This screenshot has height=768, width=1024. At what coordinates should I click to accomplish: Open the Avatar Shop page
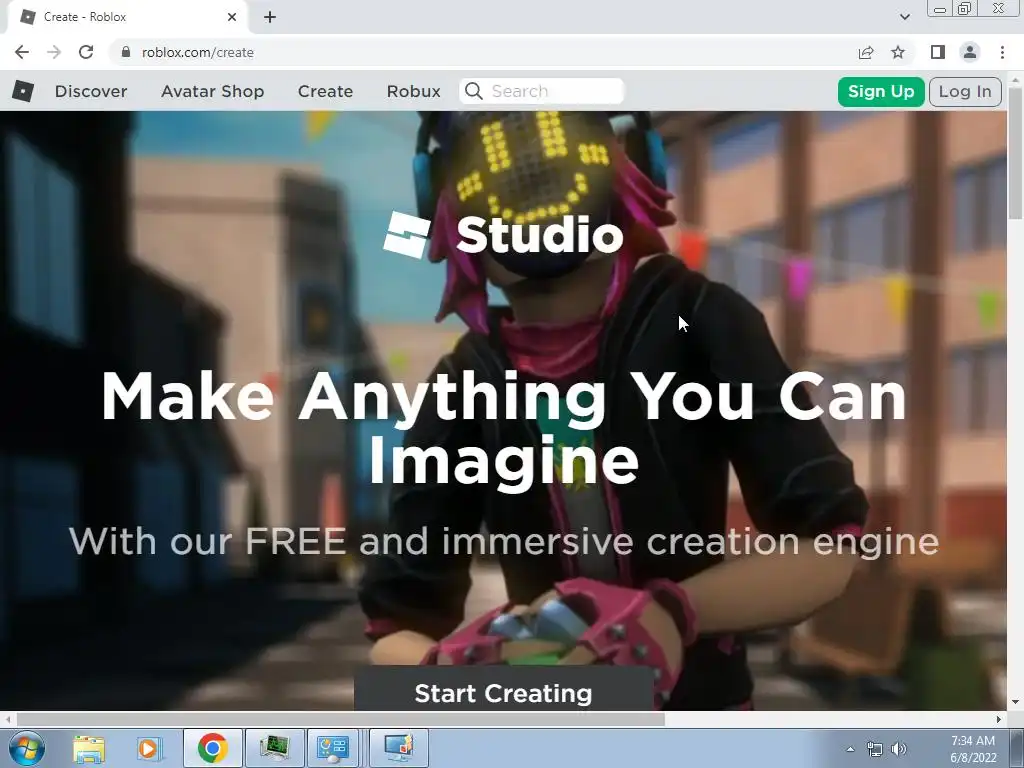click(x=212, y=91)
